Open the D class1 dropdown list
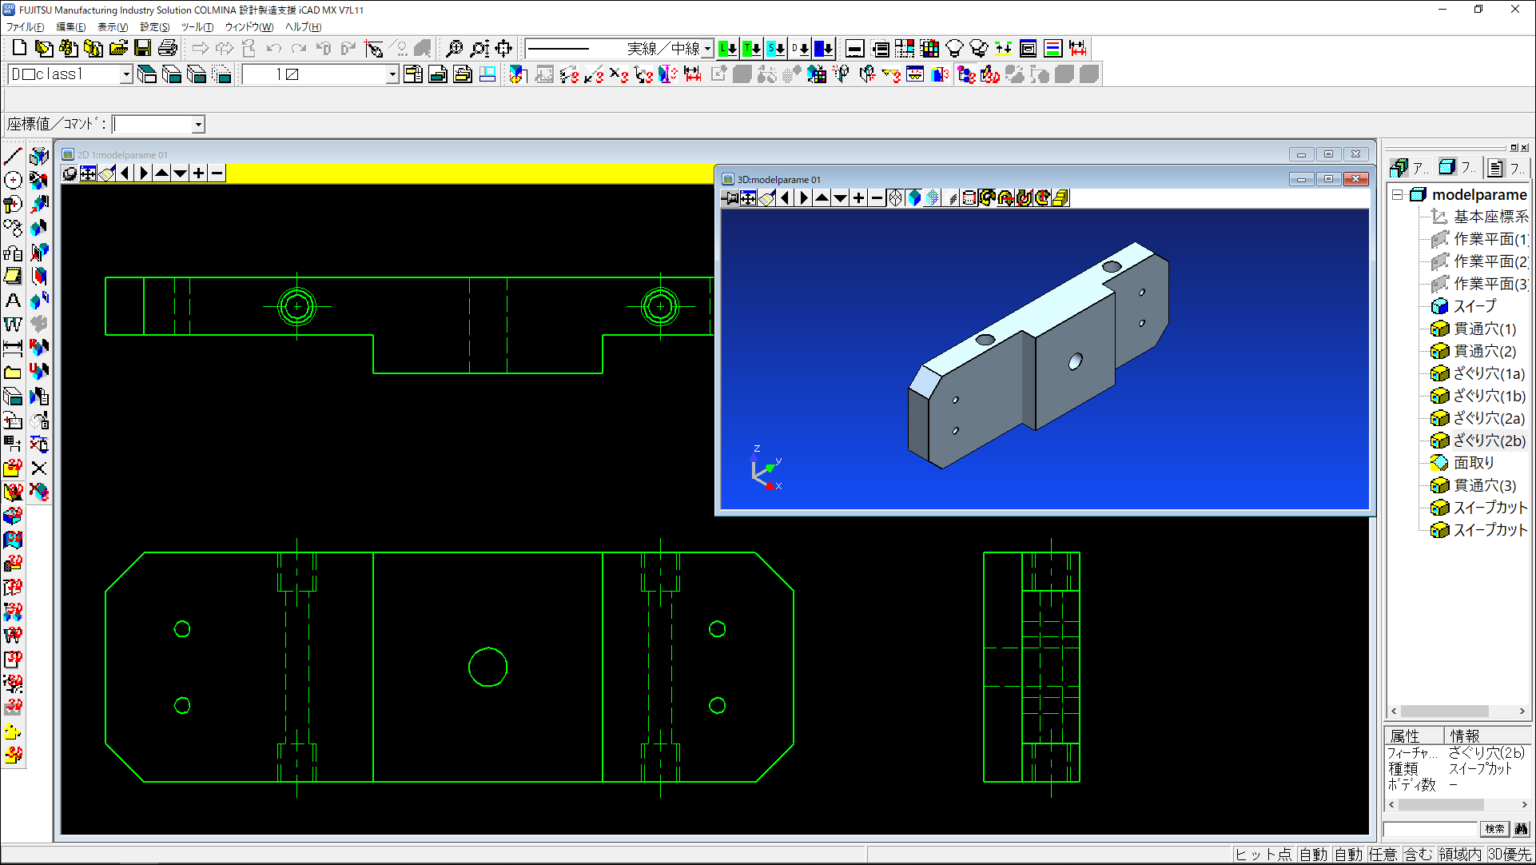 pyautogui.click(x=126, y=74)
